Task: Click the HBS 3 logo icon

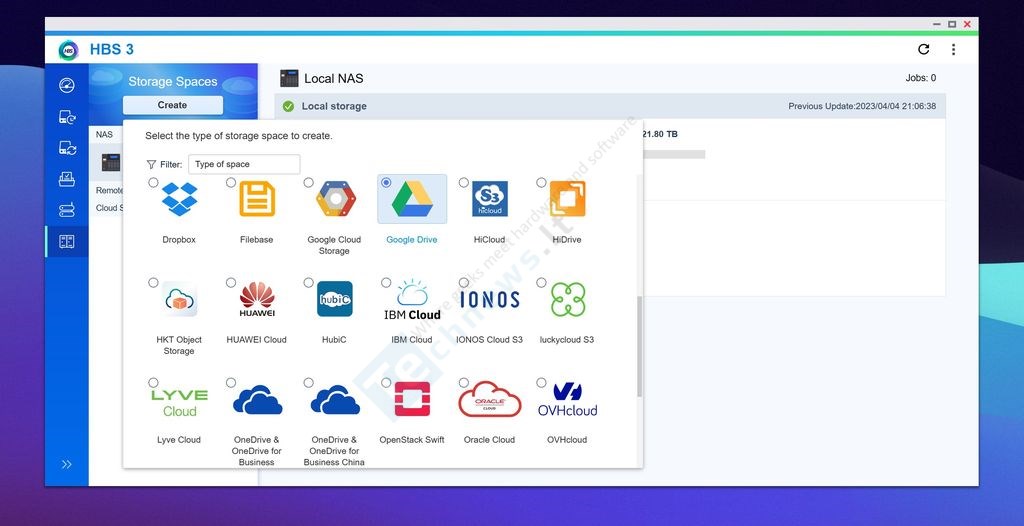Action: (x=68, y=50)
